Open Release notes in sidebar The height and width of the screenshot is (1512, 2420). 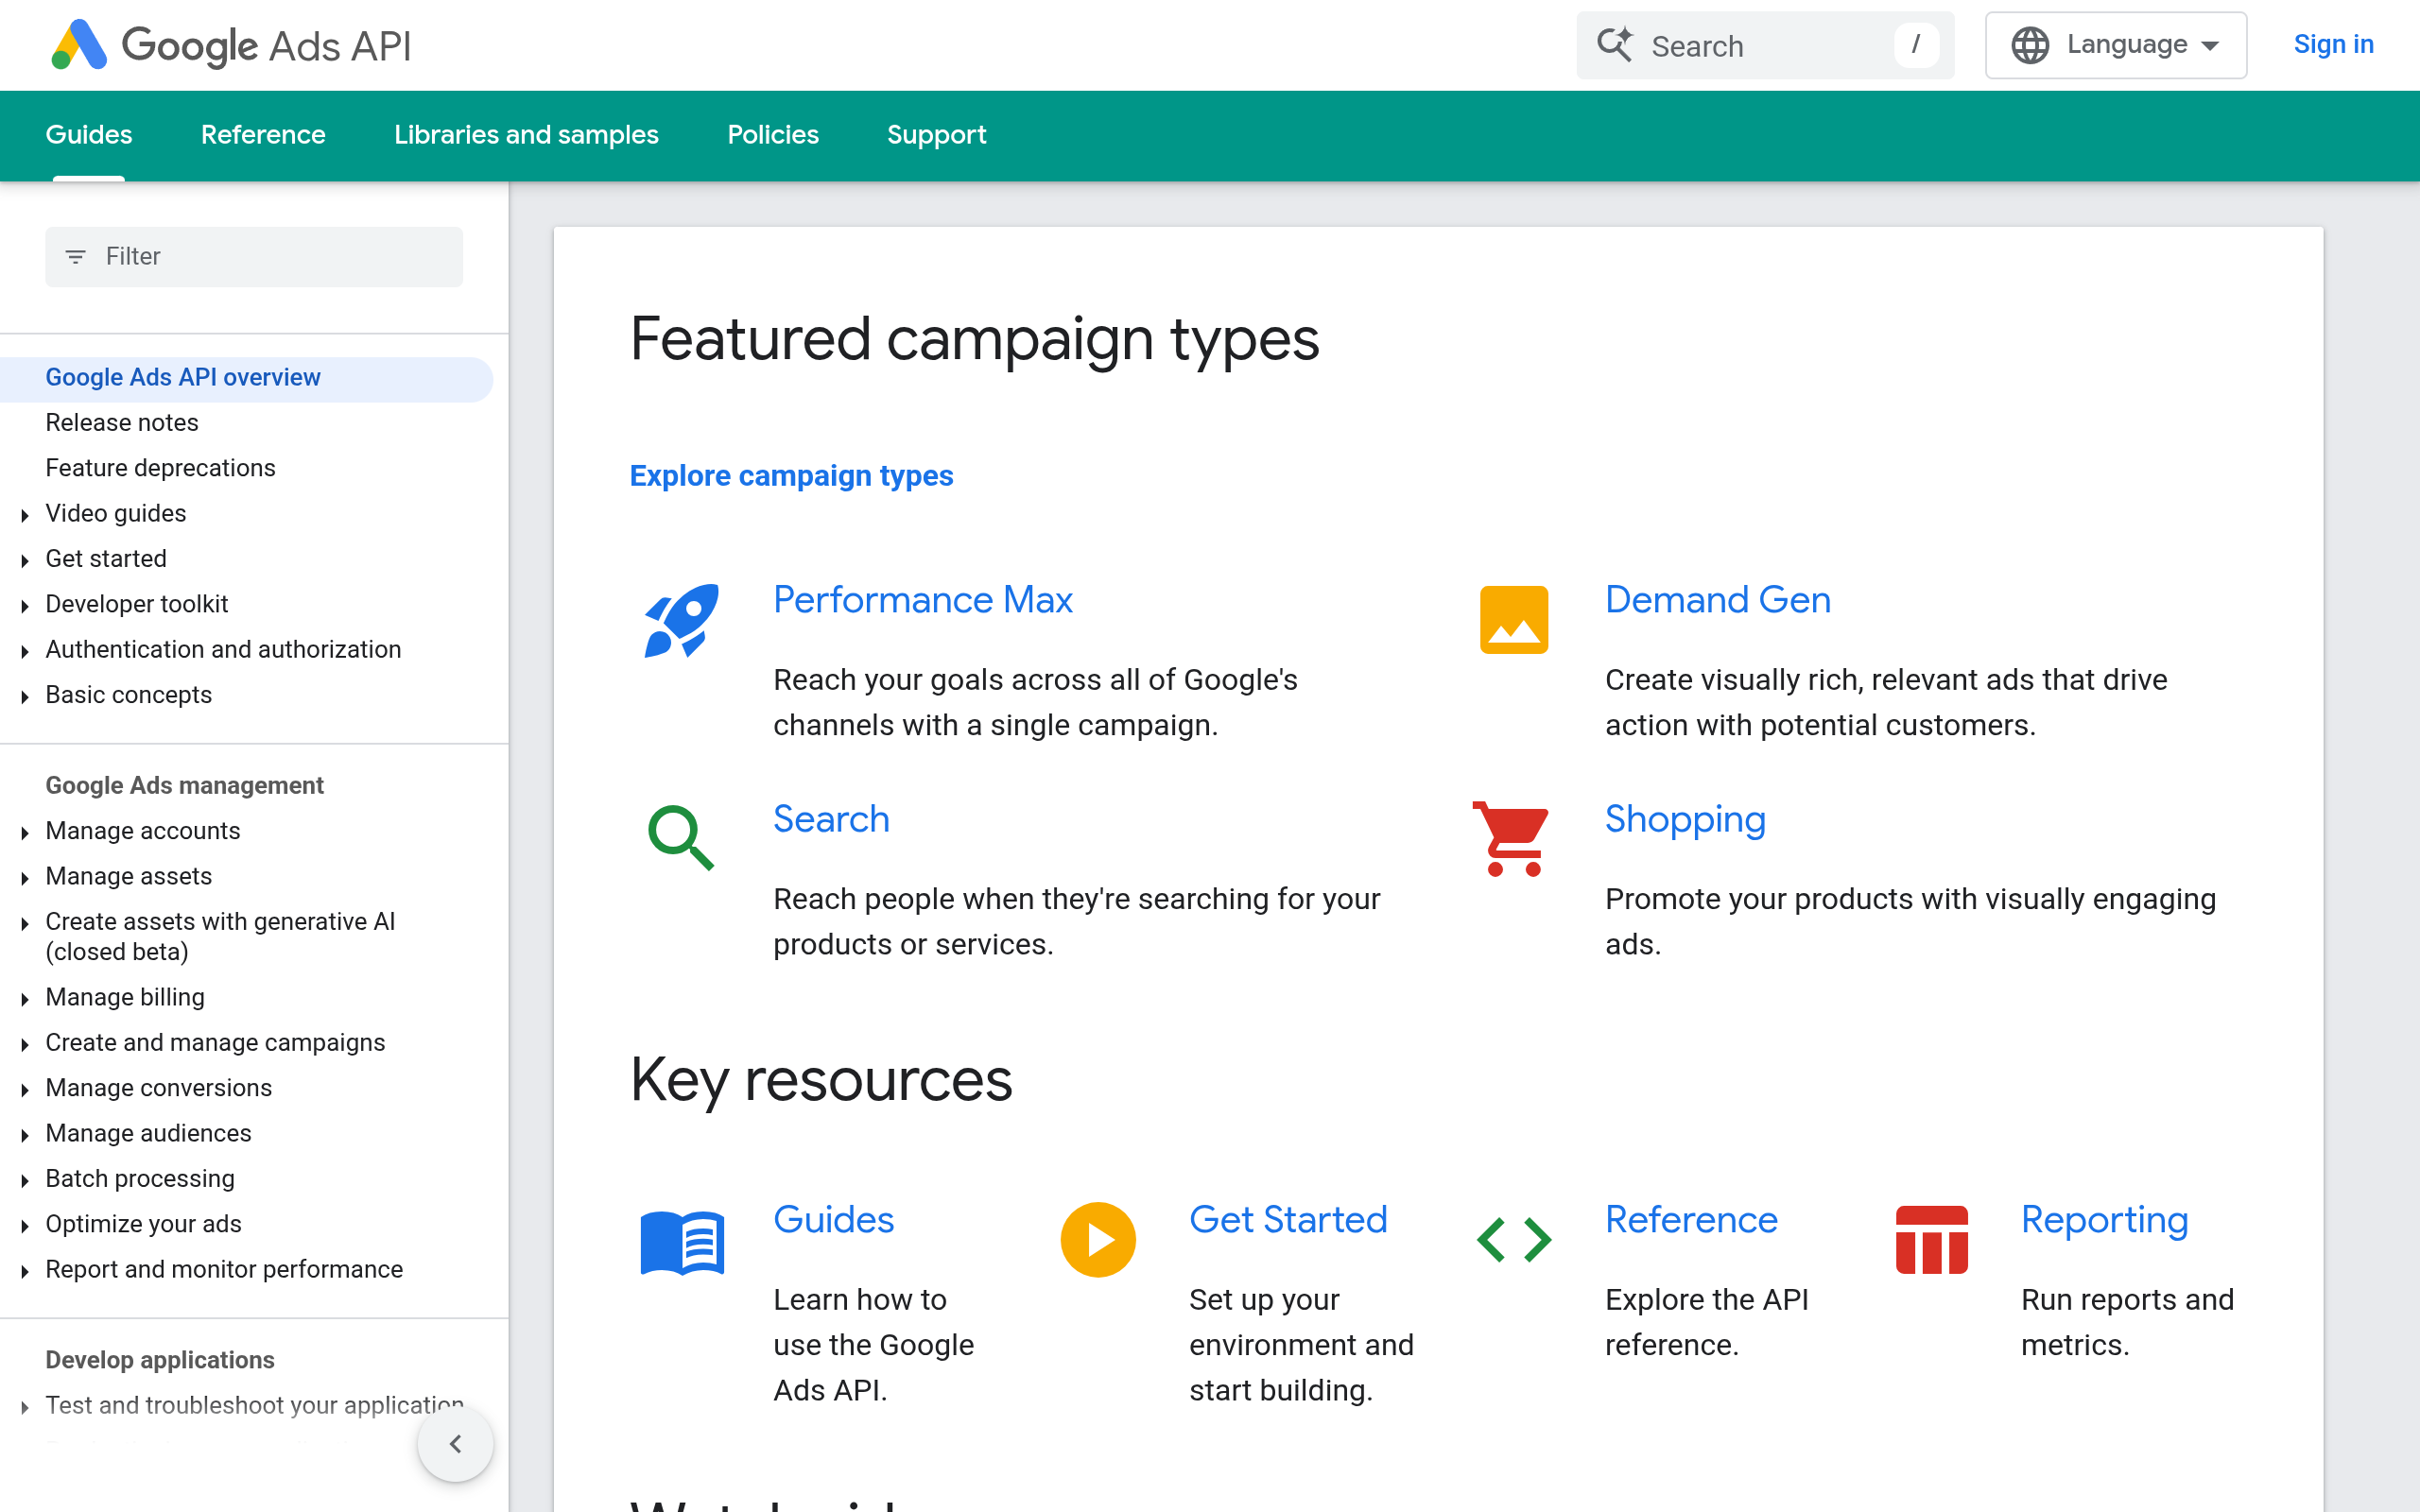point(122,423)
